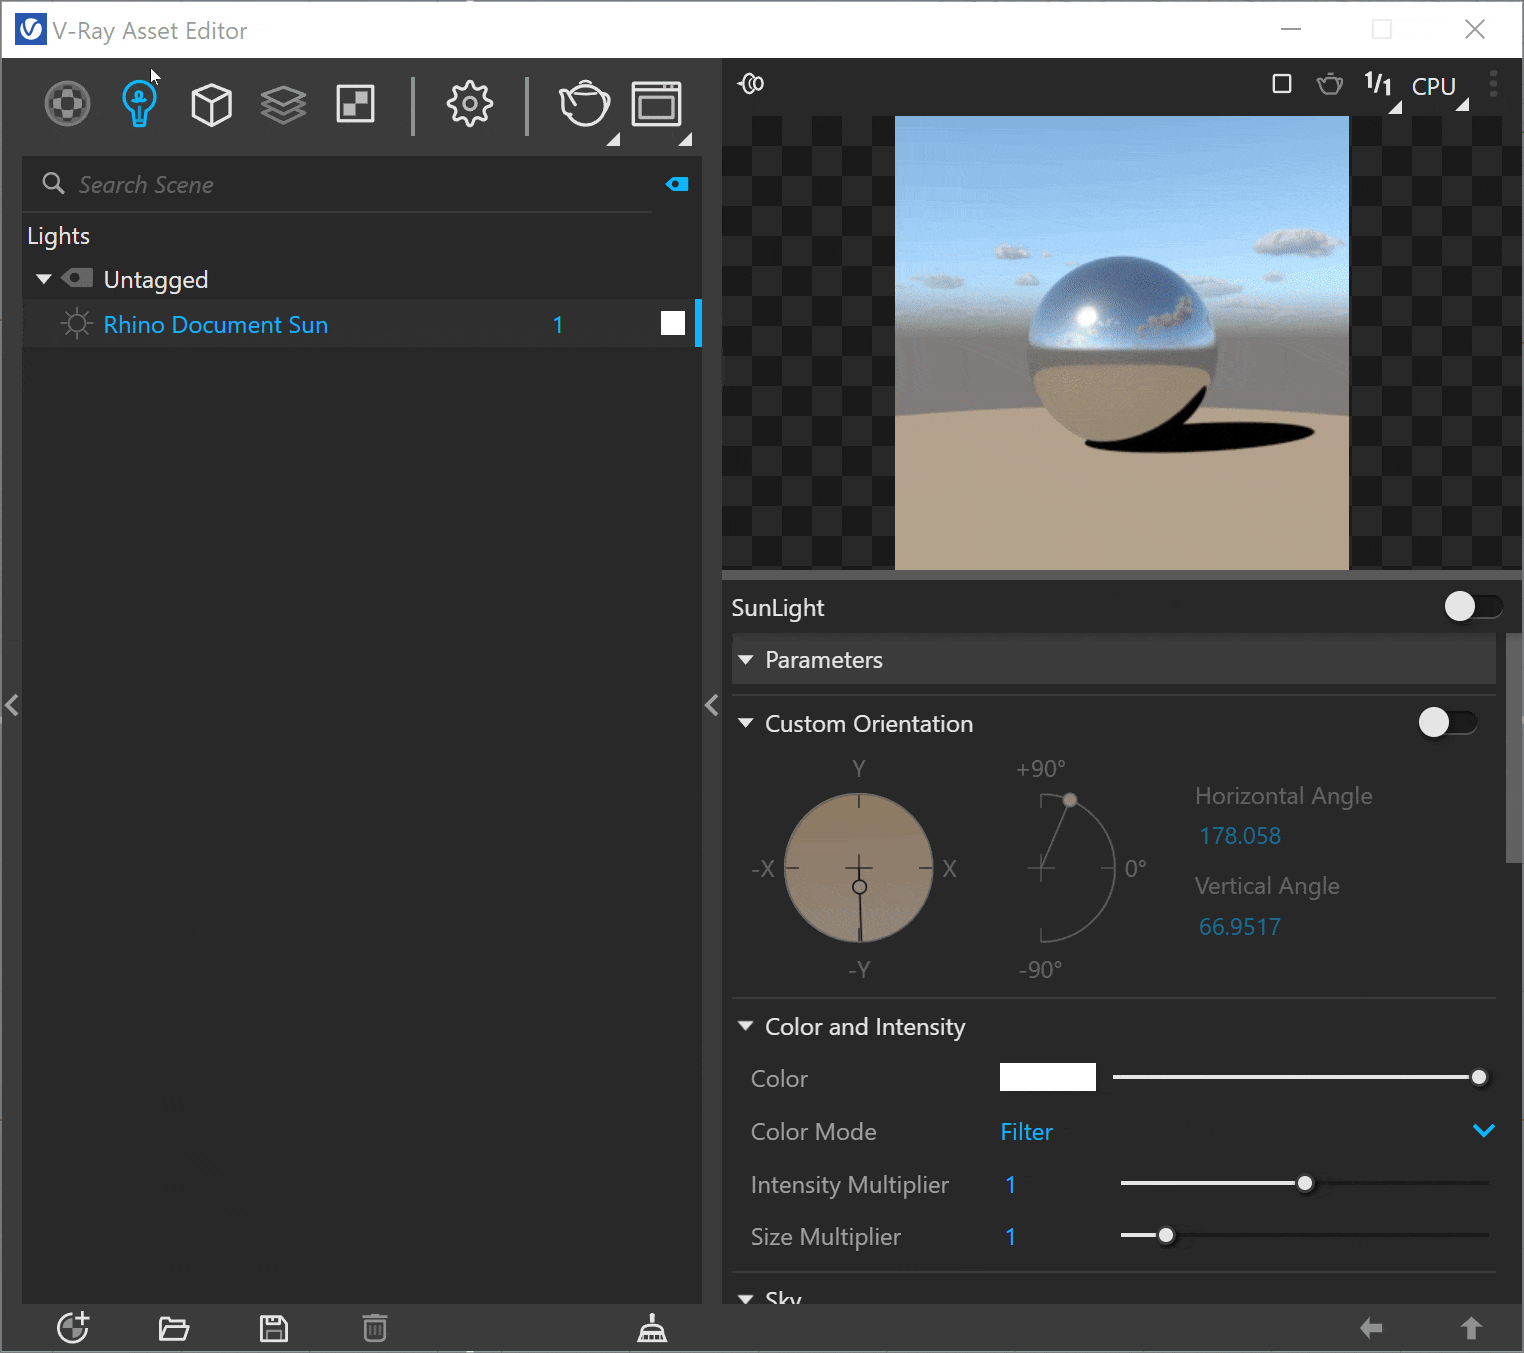
Task: Select Rhino Document Sun in list
Action: click(215, 325)
